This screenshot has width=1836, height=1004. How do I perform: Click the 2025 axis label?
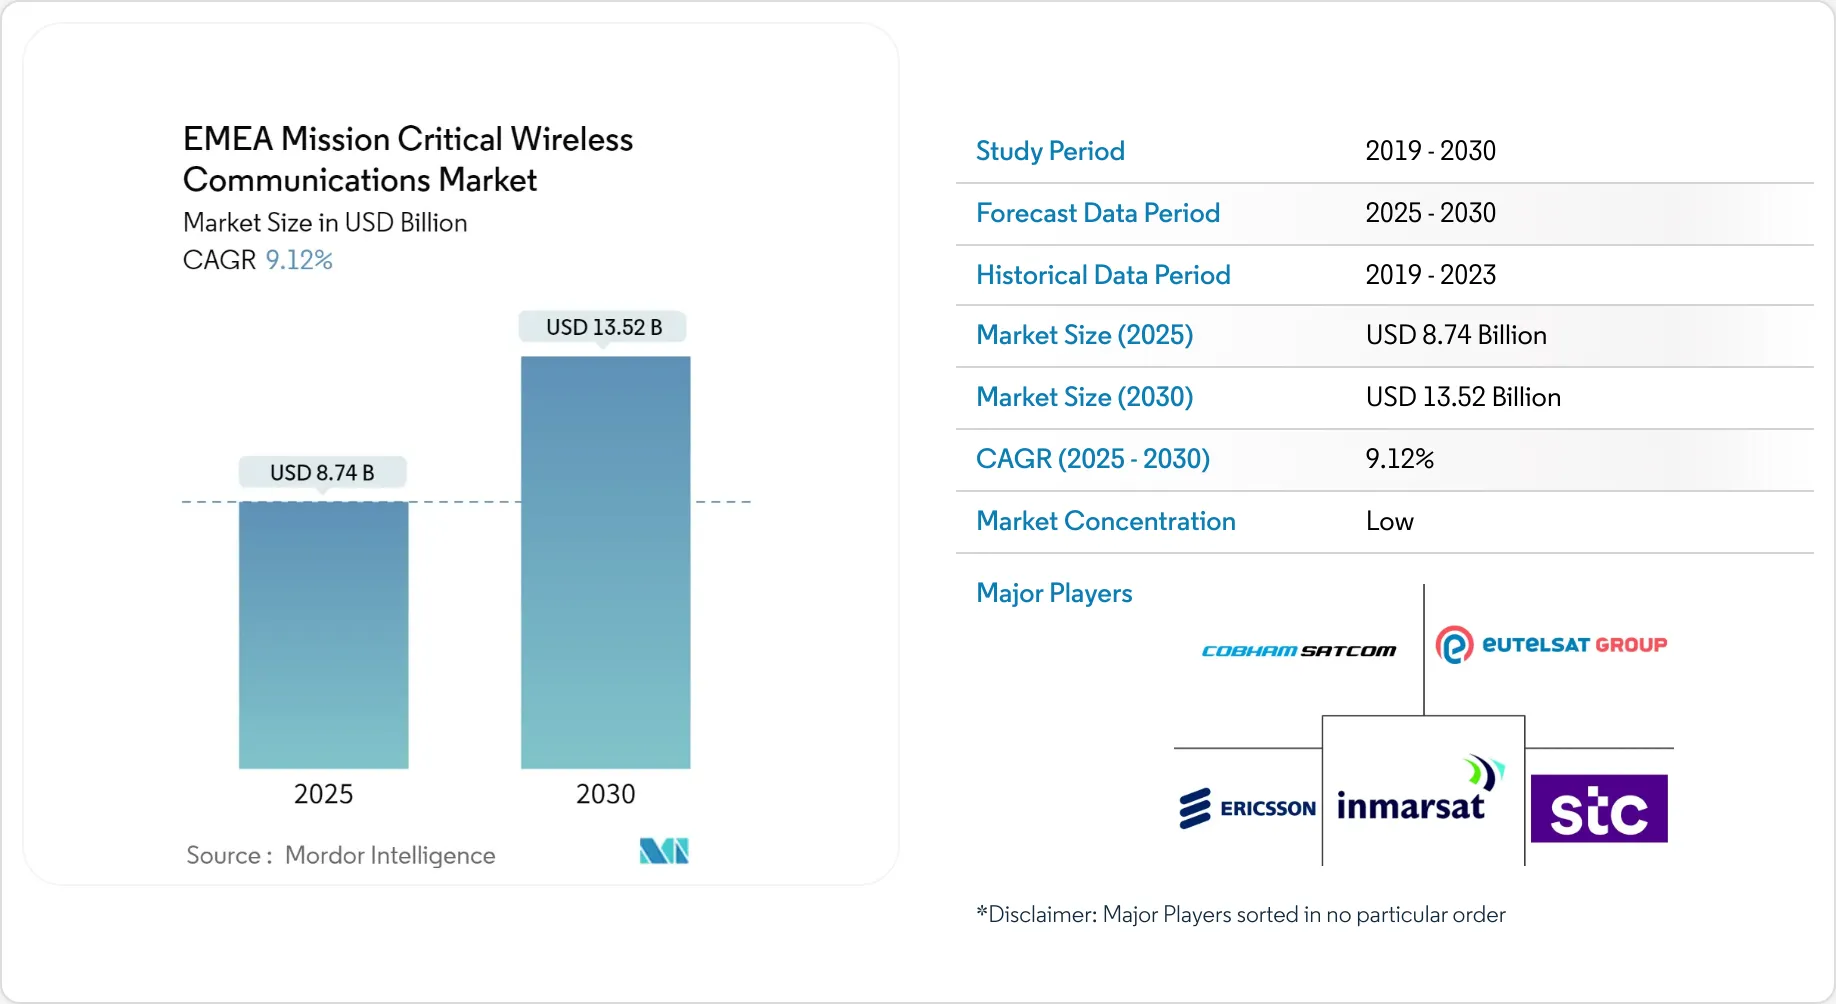coord(323,794)
